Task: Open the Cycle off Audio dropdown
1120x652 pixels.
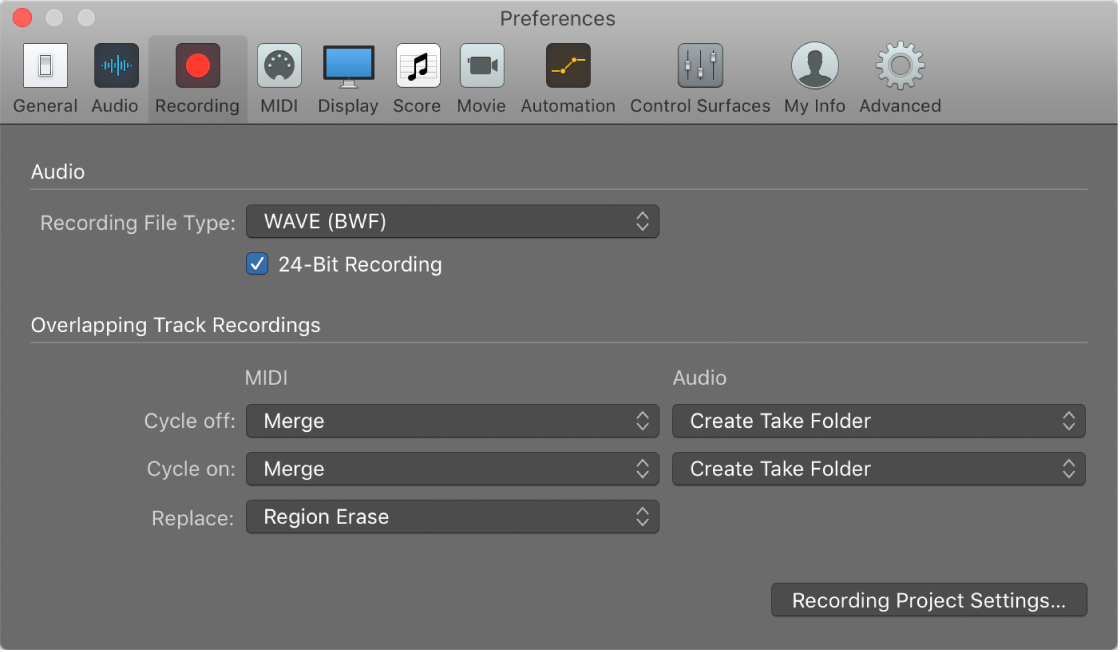Action: tap(879, 421)
